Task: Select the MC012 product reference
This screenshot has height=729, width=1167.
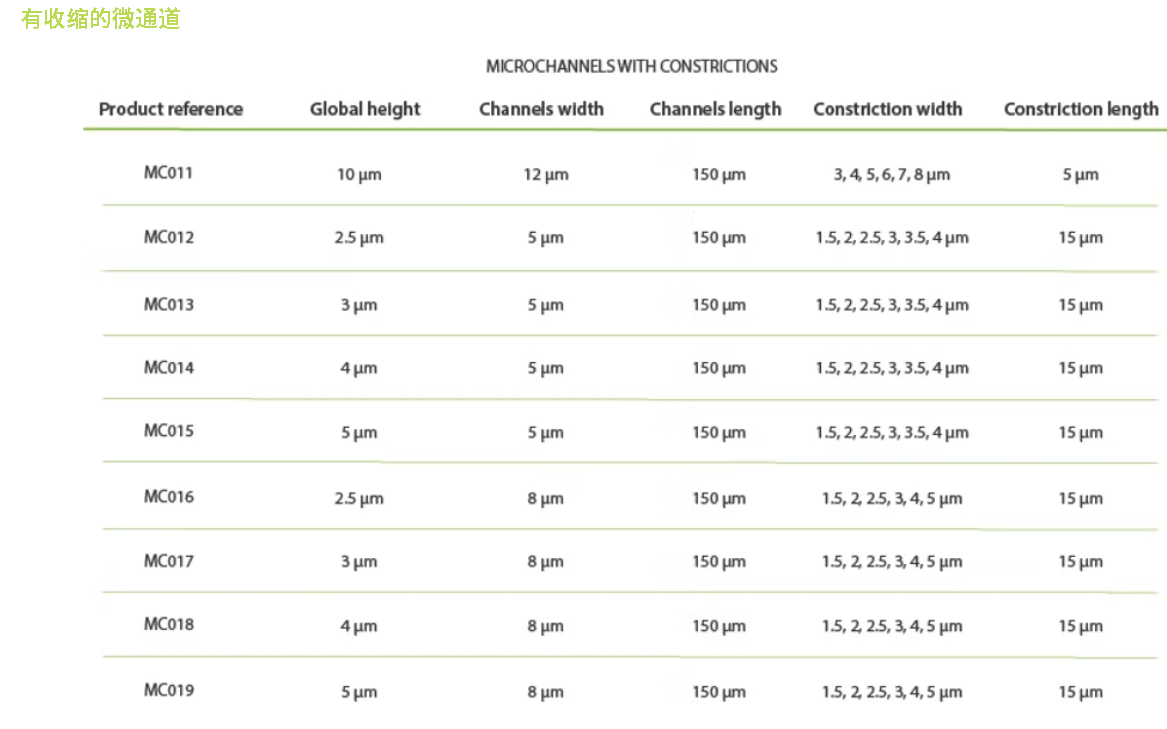Action: pyautogui.click(x=168, y=237)
